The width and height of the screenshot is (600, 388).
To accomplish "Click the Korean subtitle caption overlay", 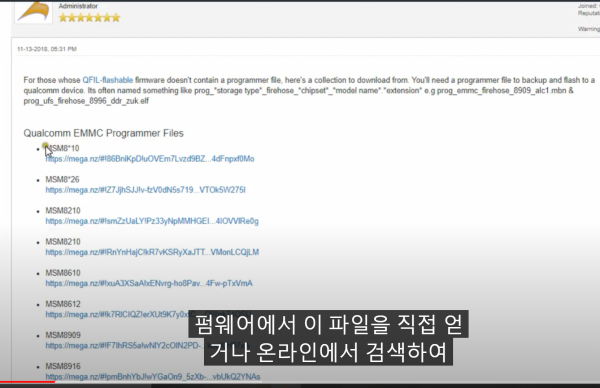I will 328,338.
